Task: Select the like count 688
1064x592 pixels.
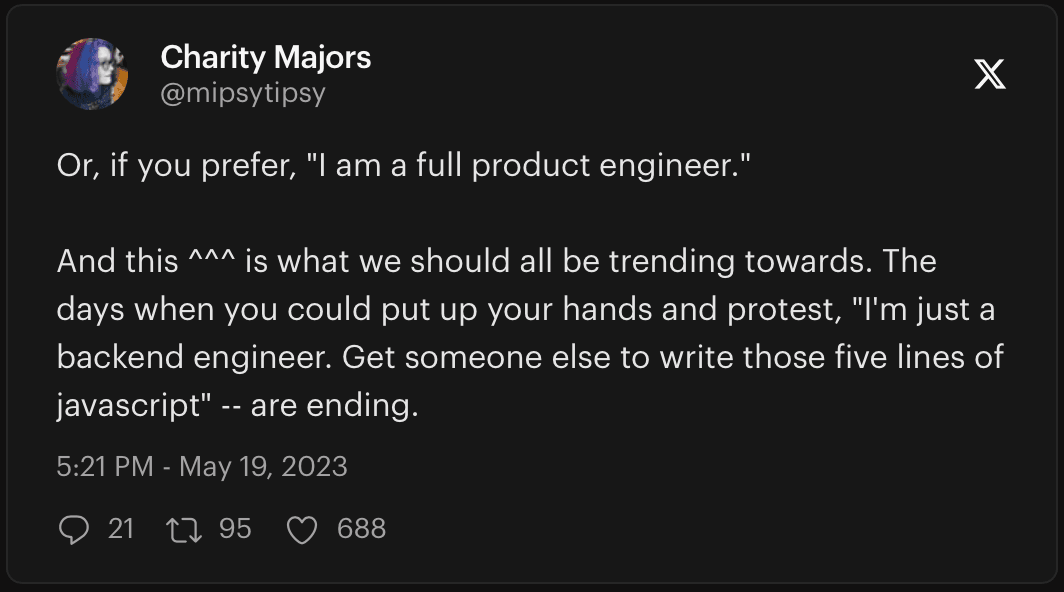Action: [362, 529]
